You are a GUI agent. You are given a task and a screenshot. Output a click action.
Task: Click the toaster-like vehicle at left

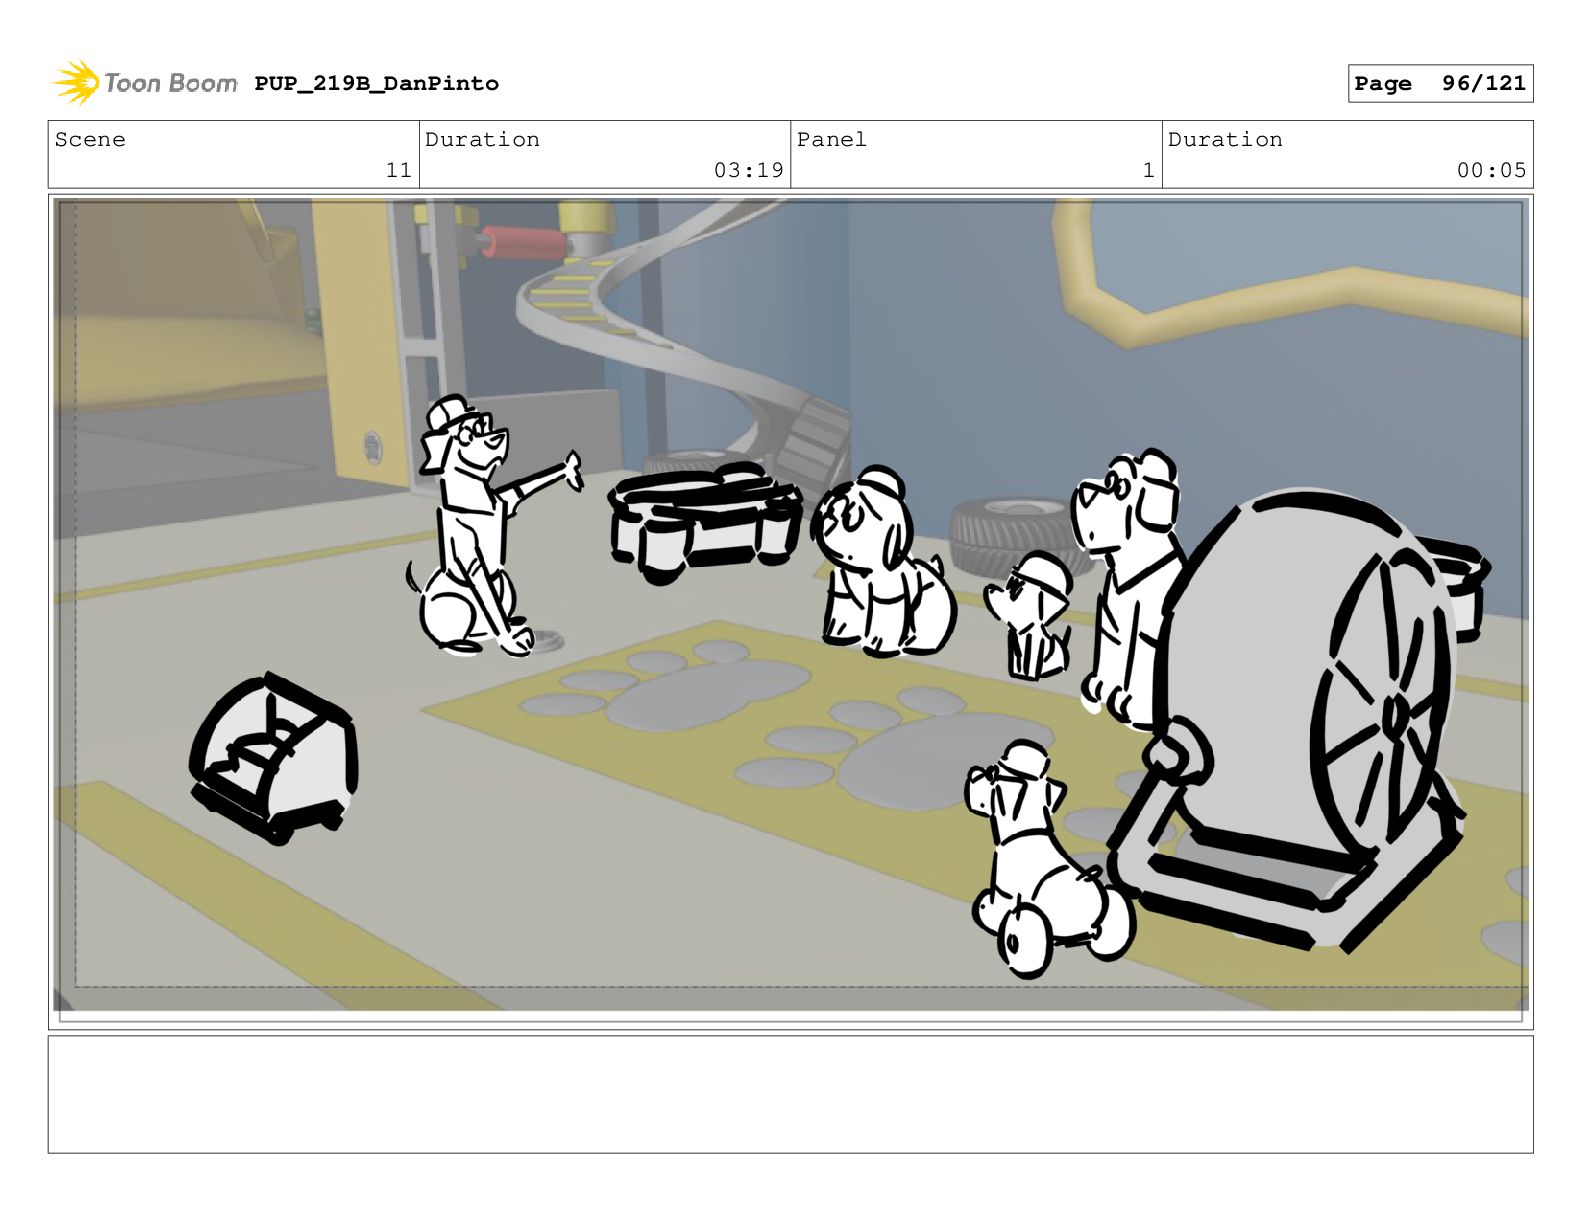tap(272, 757)
